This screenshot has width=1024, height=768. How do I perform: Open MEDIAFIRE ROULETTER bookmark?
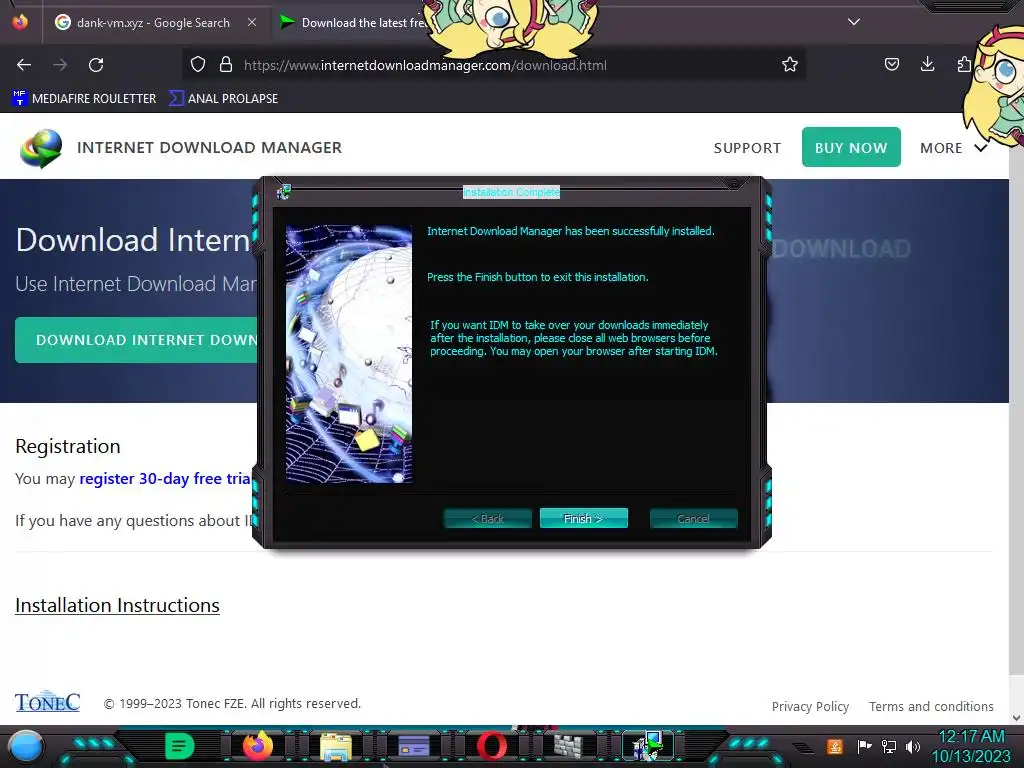coord(84,99)
